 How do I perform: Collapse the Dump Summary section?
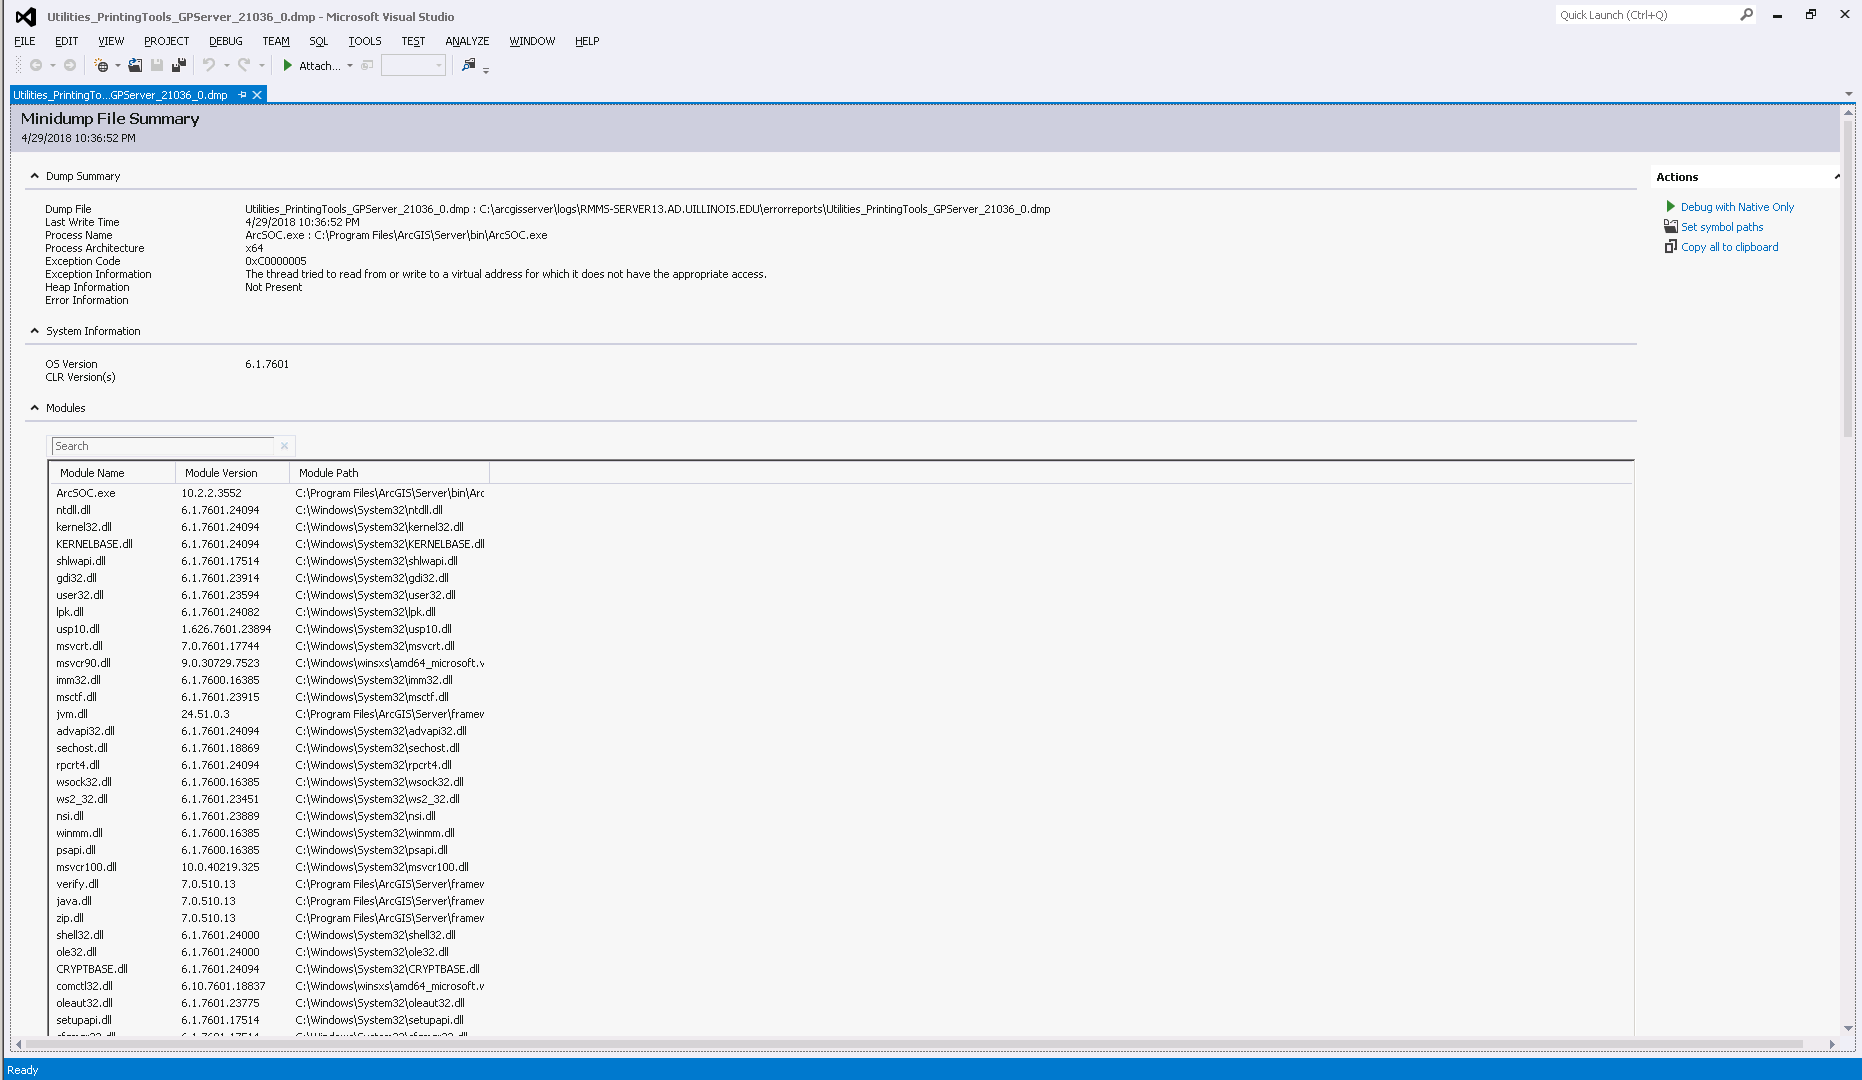pos(35,176)
